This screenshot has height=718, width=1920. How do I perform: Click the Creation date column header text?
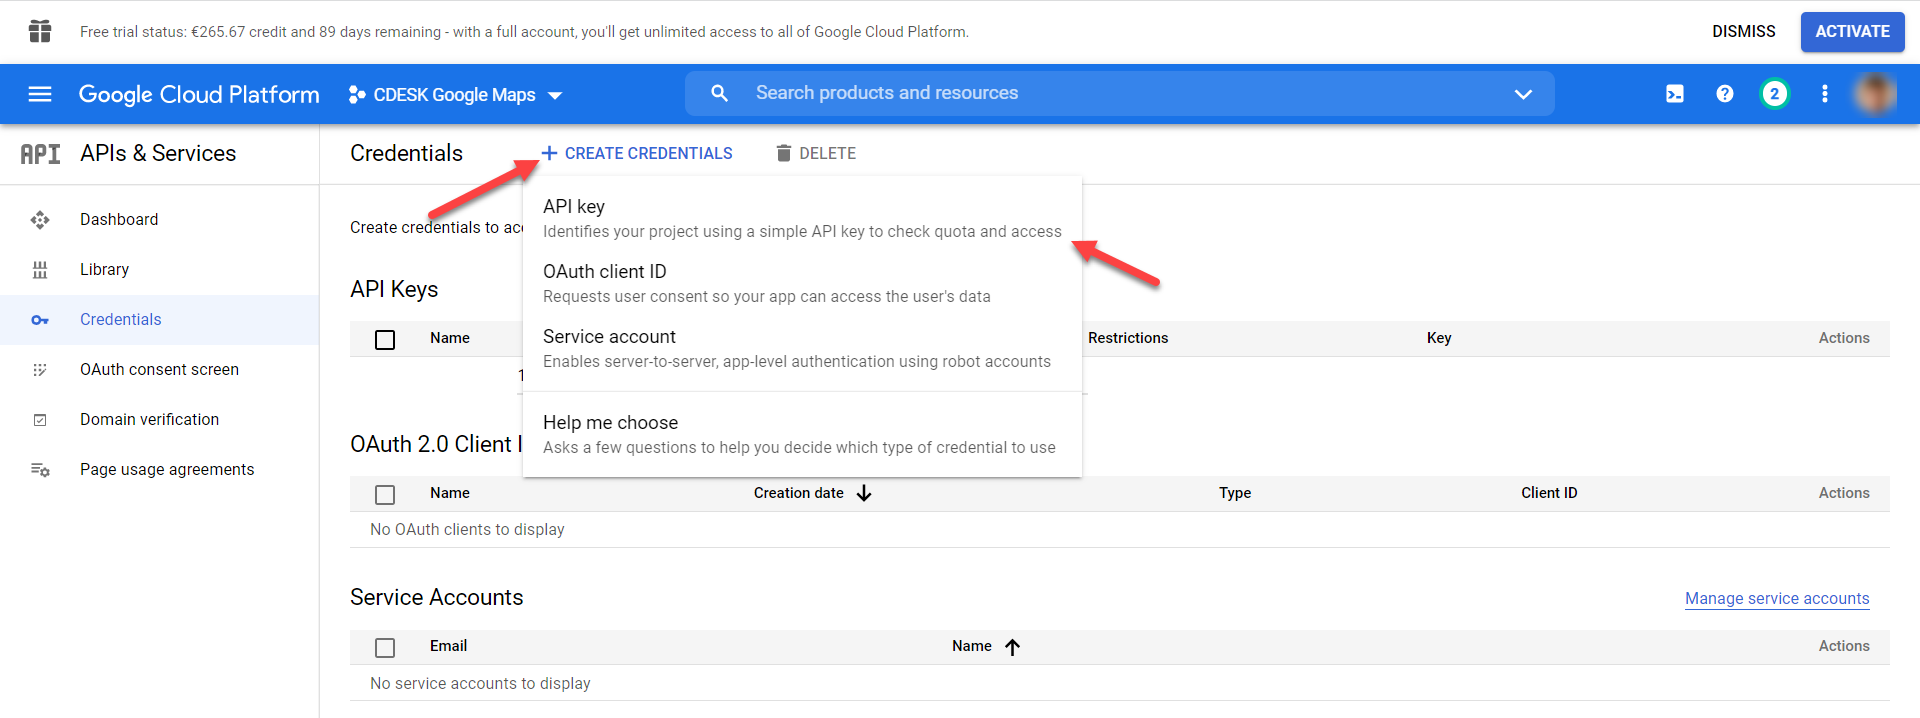click(x=799, y=493)
